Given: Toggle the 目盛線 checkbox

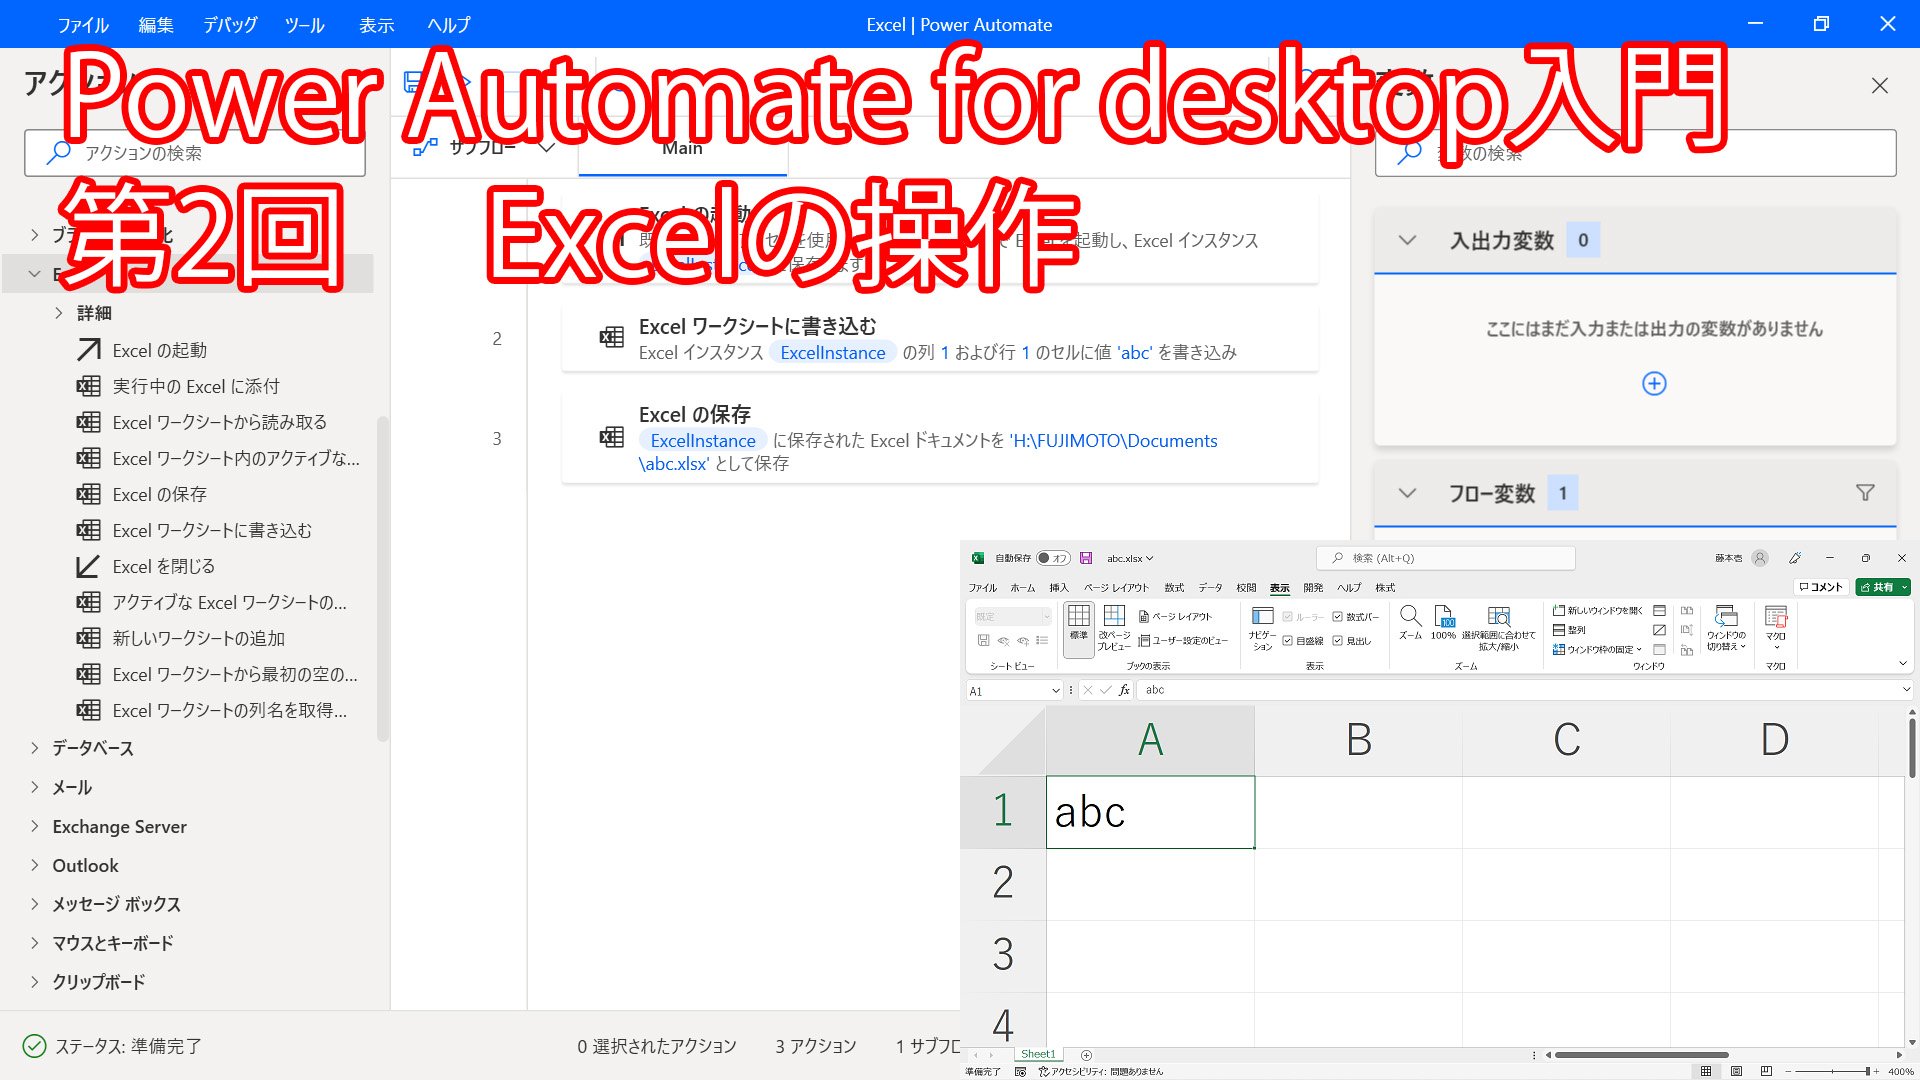Looking at the screenshot, I should pos(1288,641).
